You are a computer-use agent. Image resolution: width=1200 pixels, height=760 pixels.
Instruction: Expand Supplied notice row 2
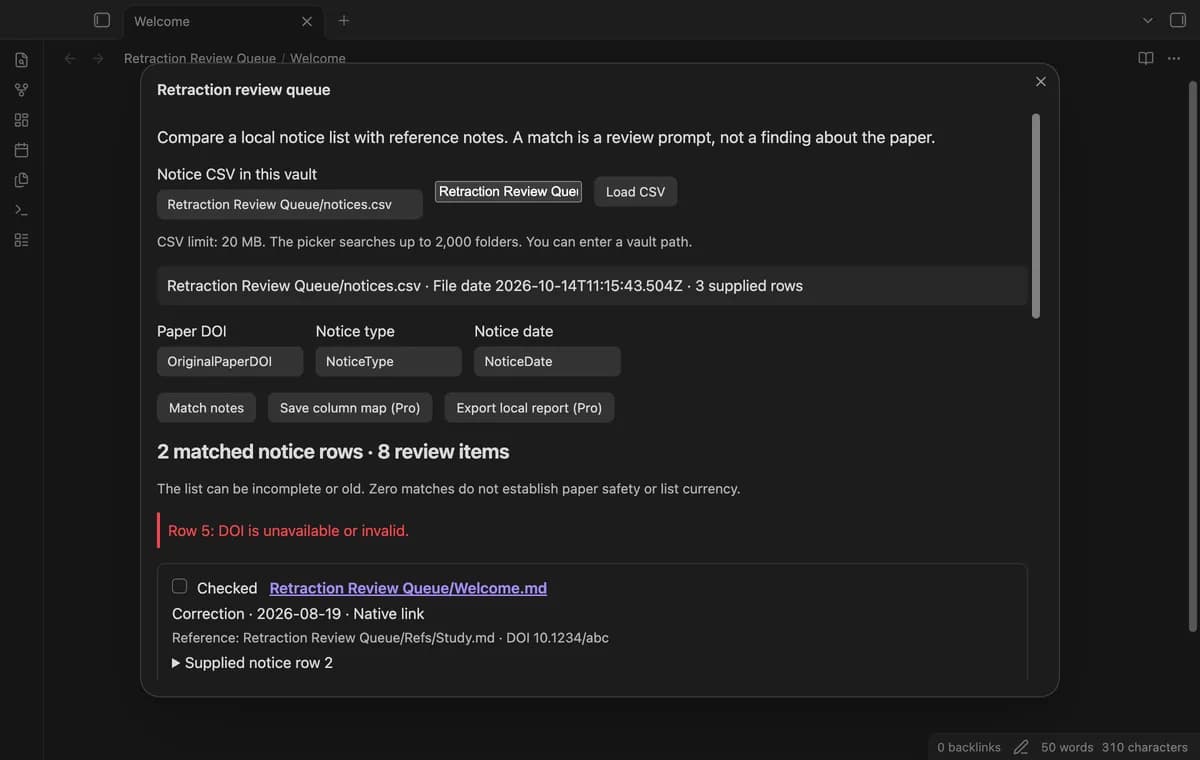click(x=253, y=662)
